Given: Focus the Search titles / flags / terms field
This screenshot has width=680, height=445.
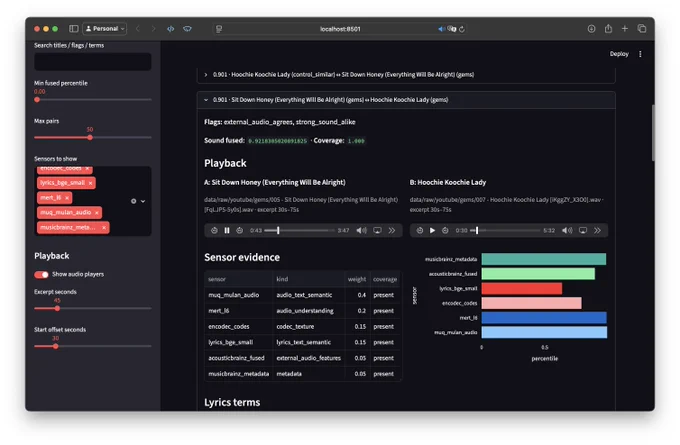Looking at the screenshot, I should tap(93, 62).
